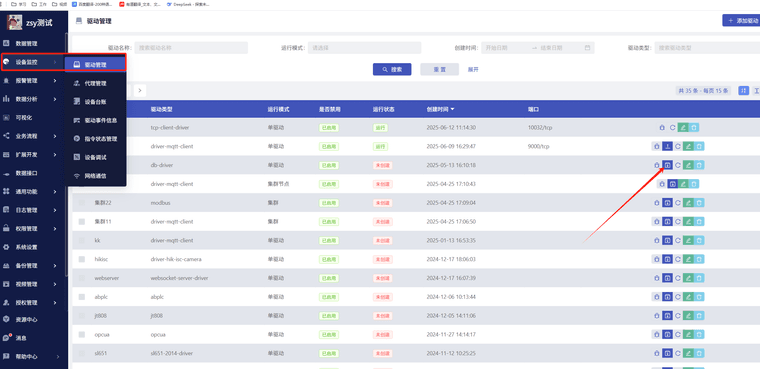Open the 百度翻译 bookmark in the browser bar
Screen dimensions: 760x369
(x=93, y=3)
